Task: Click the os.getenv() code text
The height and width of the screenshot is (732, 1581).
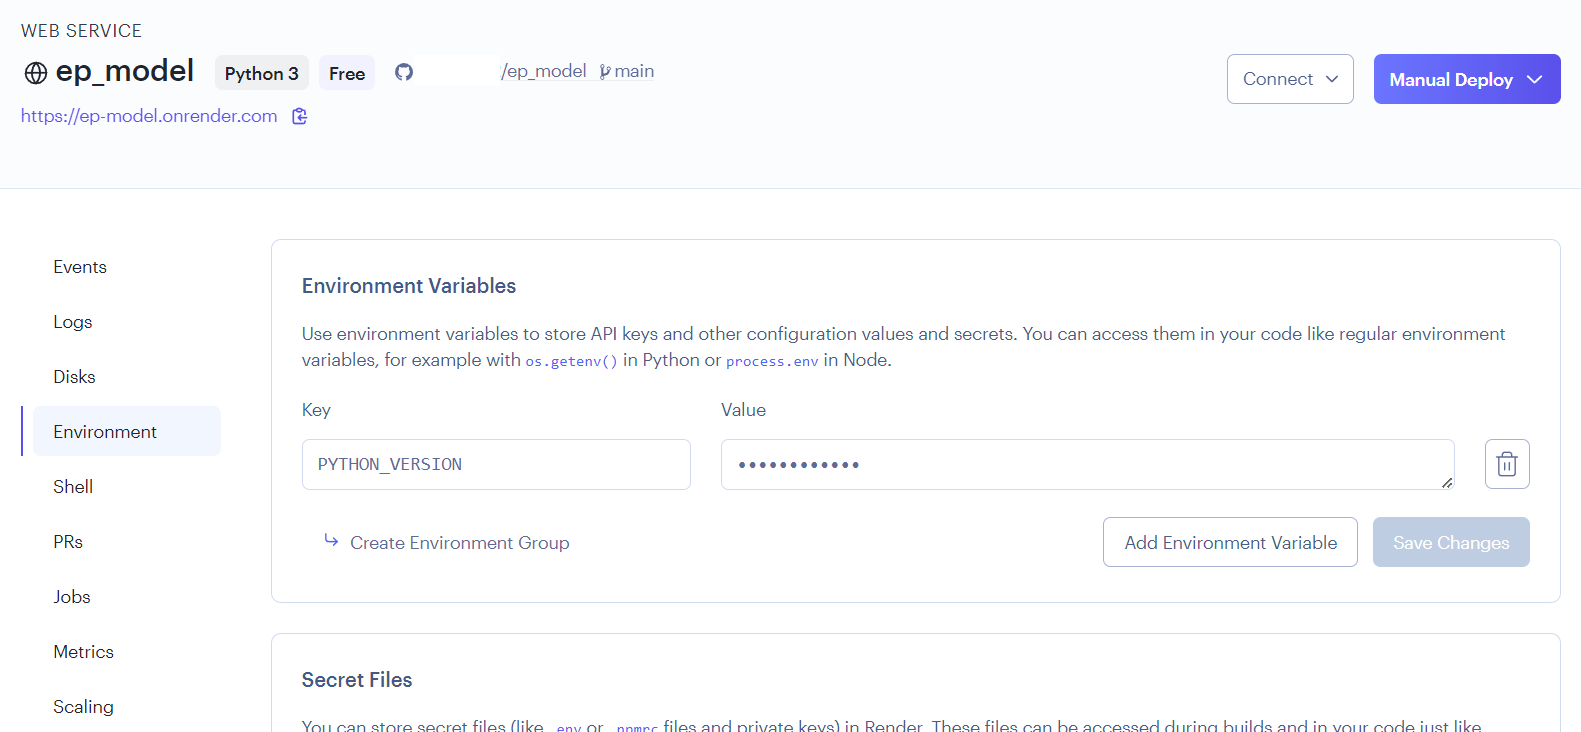Action: (572, 361)
